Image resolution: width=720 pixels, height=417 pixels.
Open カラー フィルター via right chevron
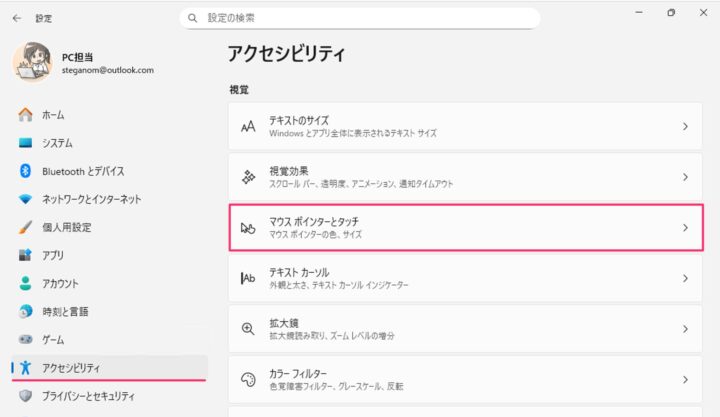[685, 380]
